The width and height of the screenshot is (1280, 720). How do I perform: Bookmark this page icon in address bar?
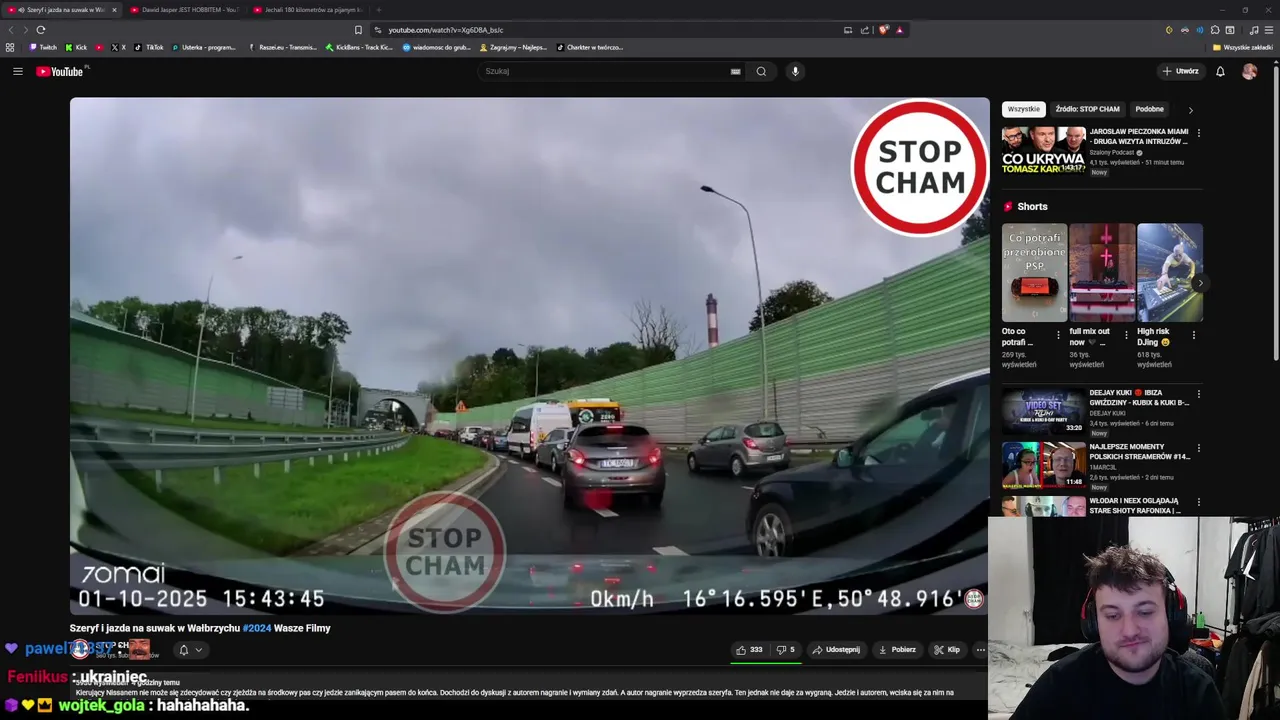pyautogui.click(x=358, y=30)
